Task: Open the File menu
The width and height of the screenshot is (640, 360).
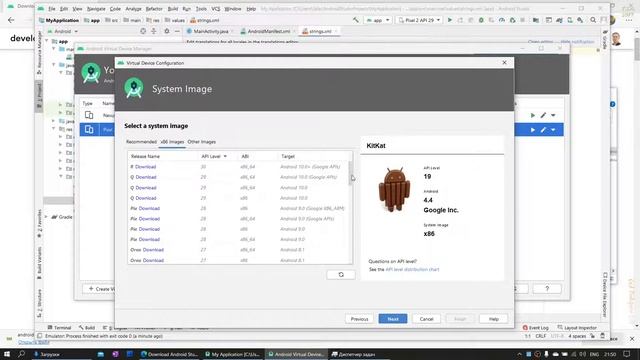Action: click(x=51, y=9)
